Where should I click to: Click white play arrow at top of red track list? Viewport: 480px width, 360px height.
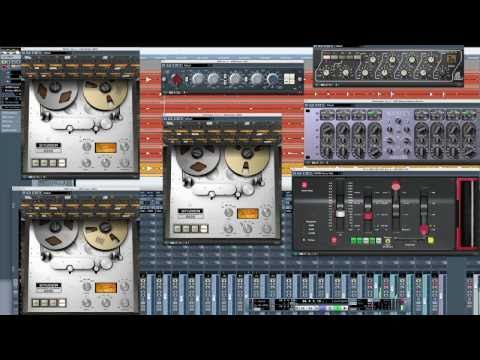point(148,80)
